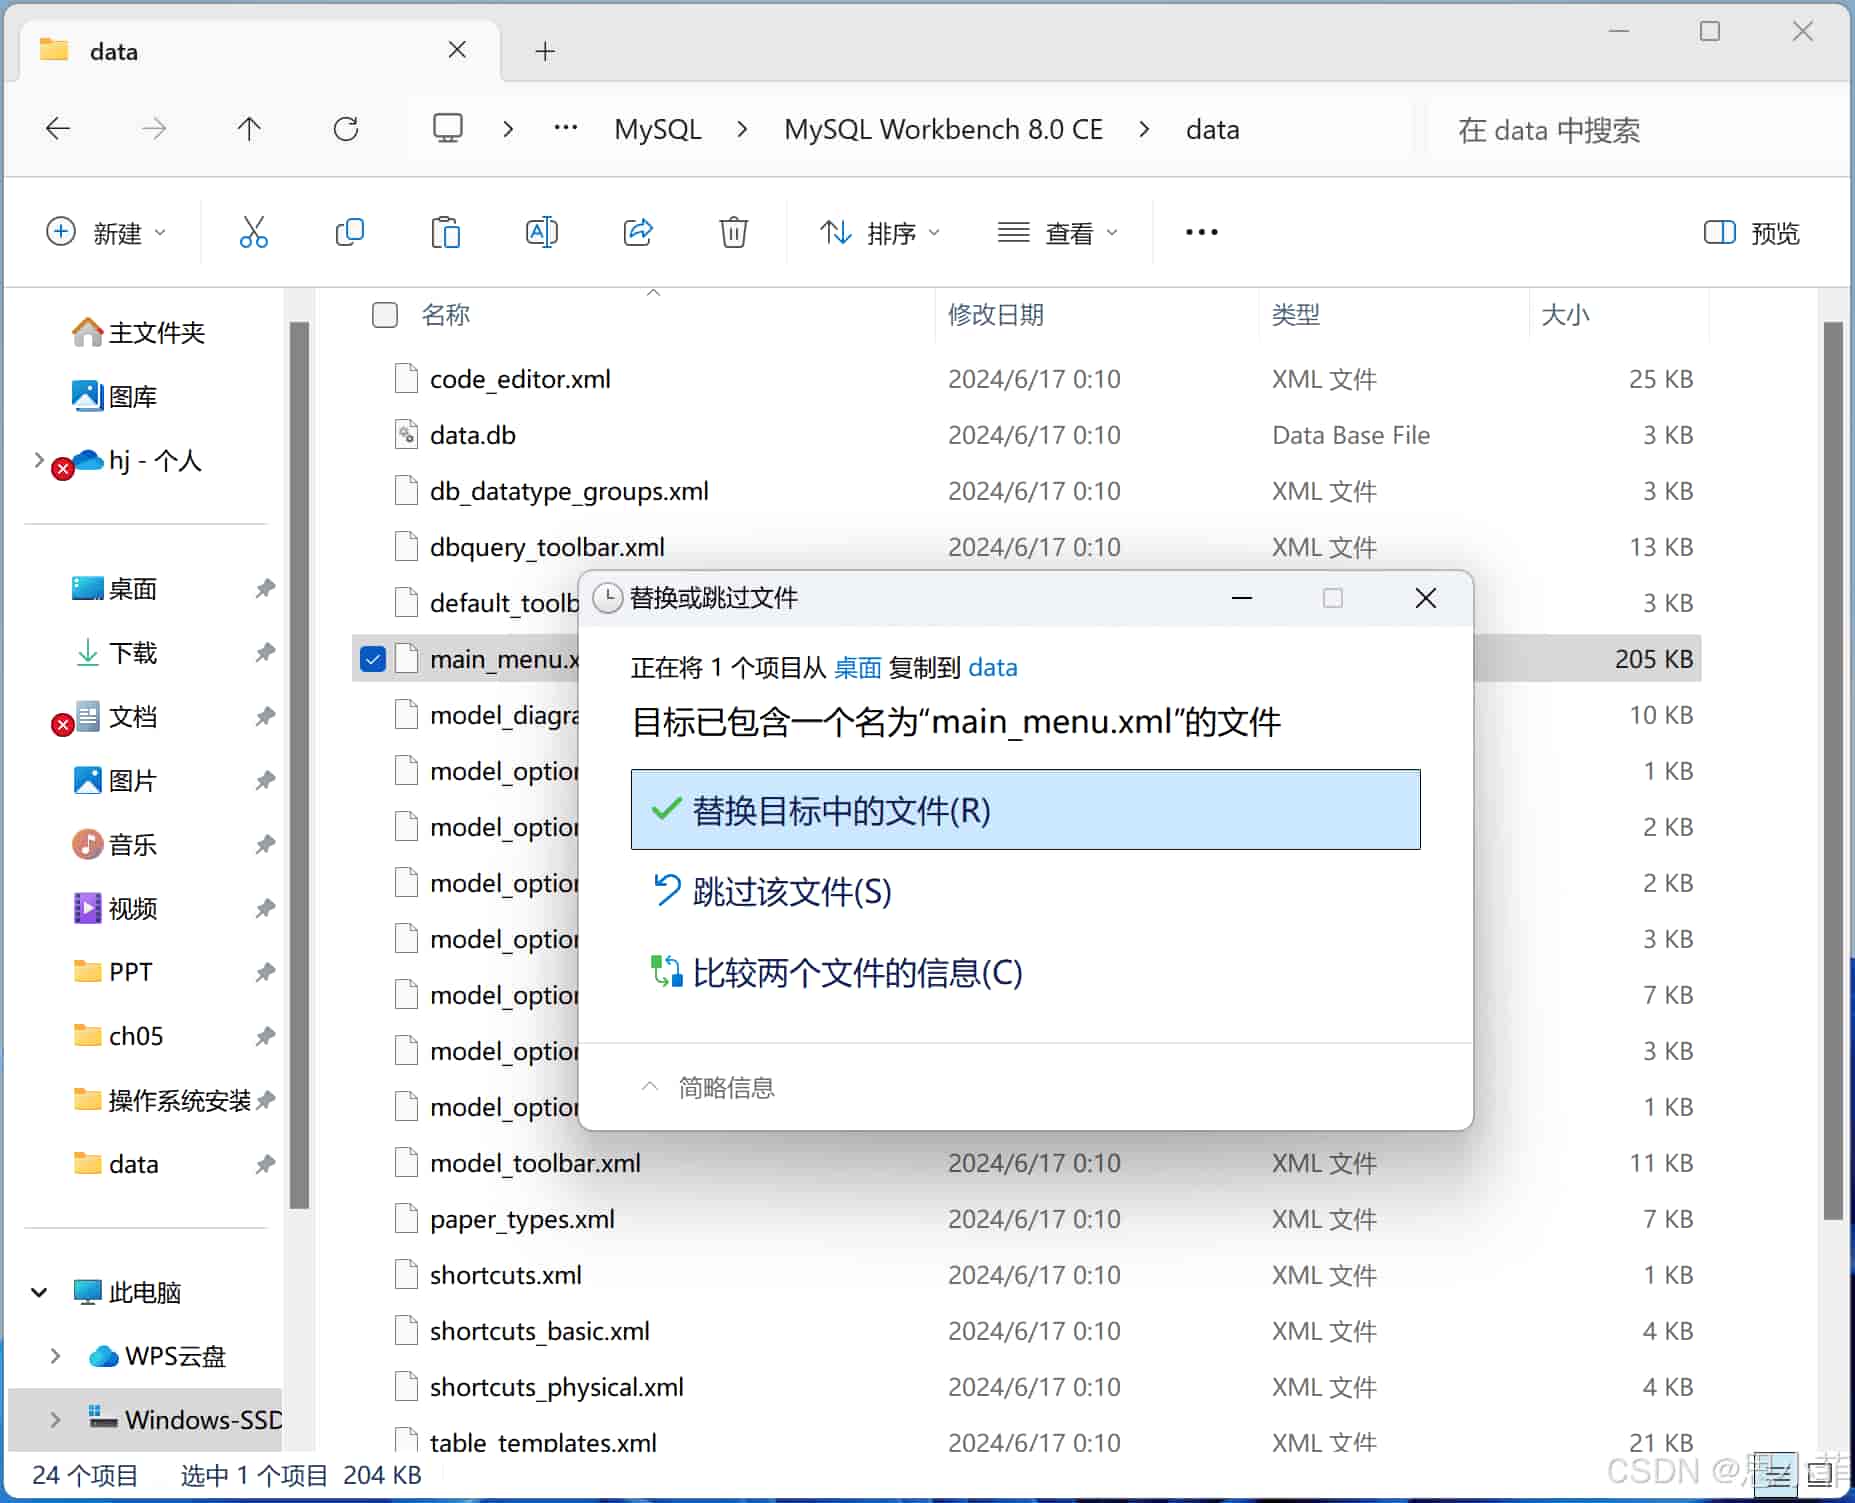Click MySQL breadcrumb in address bar

pyautogui.click(x=658, y=129)
